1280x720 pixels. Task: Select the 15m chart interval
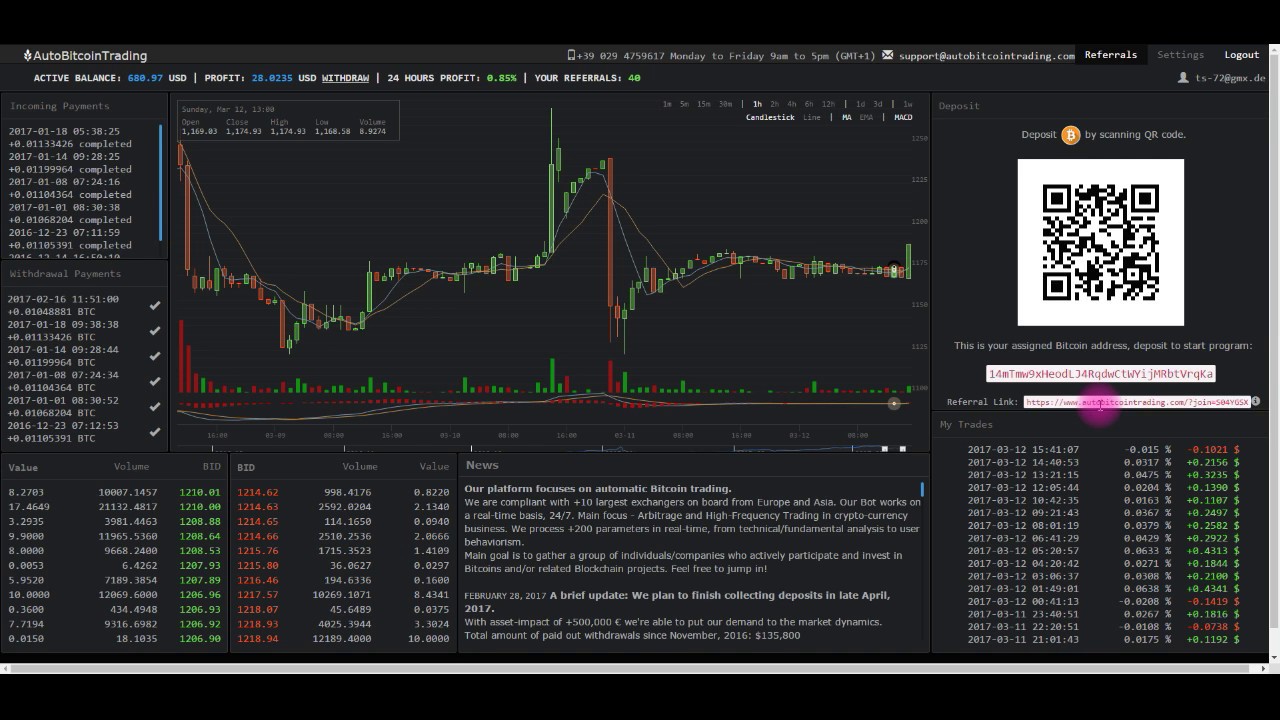pyautogui.click(x=704, y=104)
